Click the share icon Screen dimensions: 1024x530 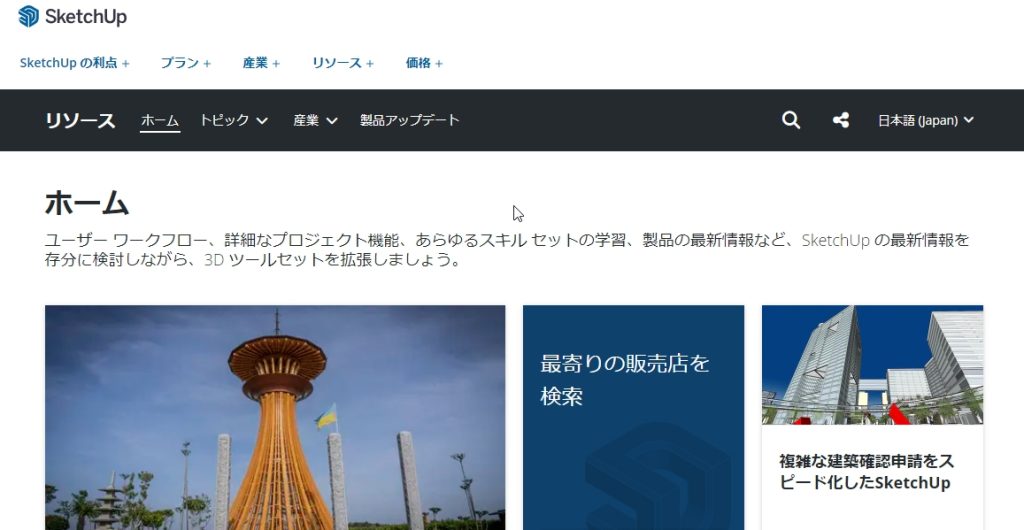point(841,120)
